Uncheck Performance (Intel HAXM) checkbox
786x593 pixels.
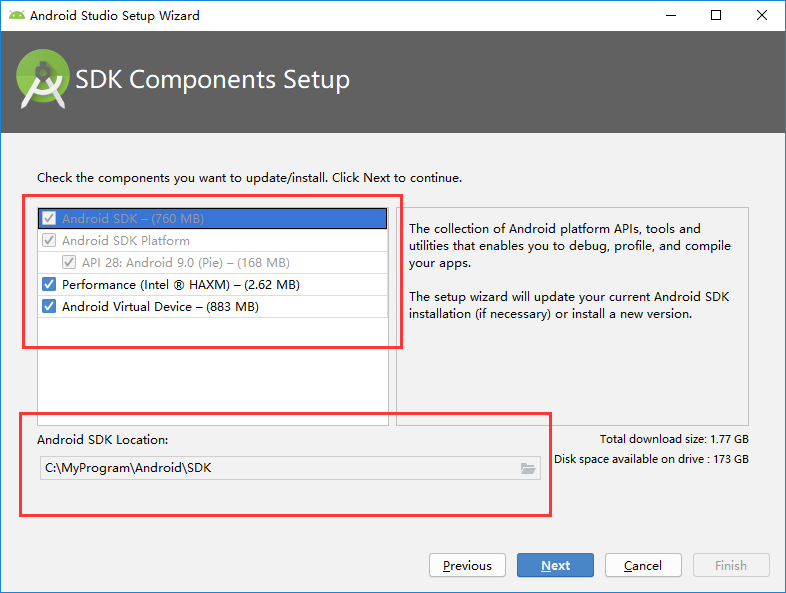click(x=49, y=285)
